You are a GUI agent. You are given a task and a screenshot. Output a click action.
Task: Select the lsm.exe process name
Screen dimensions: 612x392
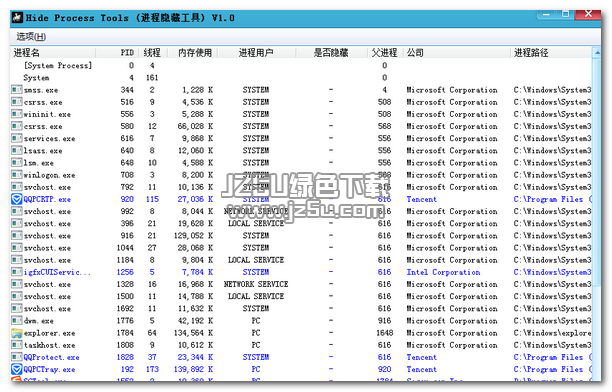coord(39,163)
